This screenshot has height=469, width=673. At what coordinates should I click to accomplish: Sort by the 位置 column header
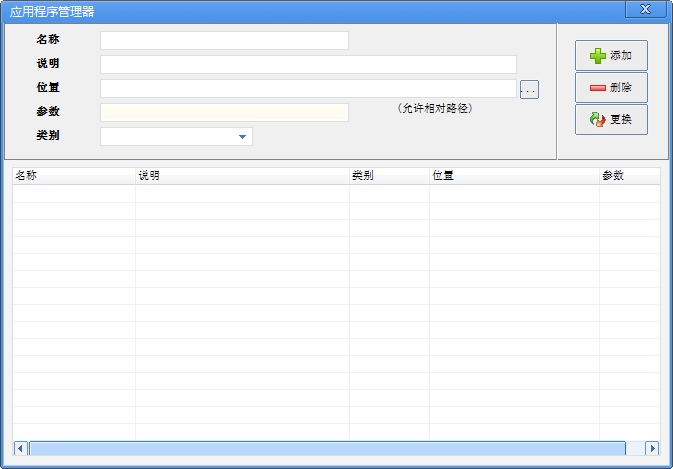(514, 176)
